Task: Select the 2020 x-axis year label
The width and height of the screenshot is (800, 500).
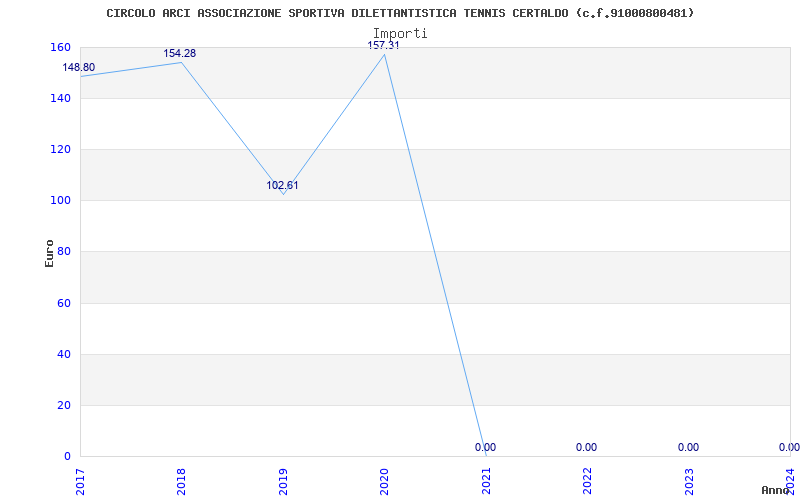Action: 384,481
